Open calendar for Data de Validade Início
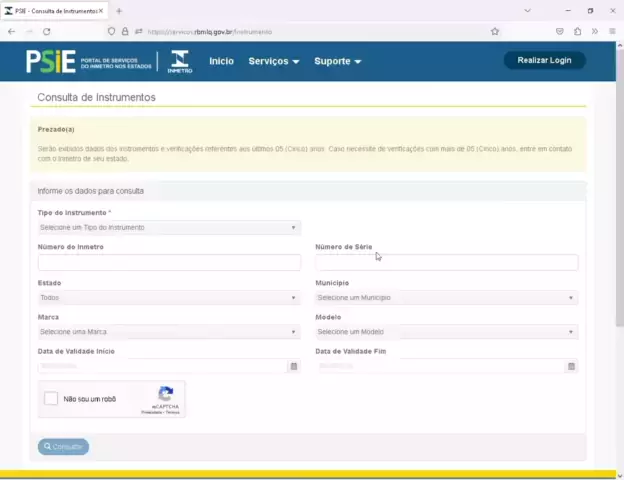 coord(293,366)
